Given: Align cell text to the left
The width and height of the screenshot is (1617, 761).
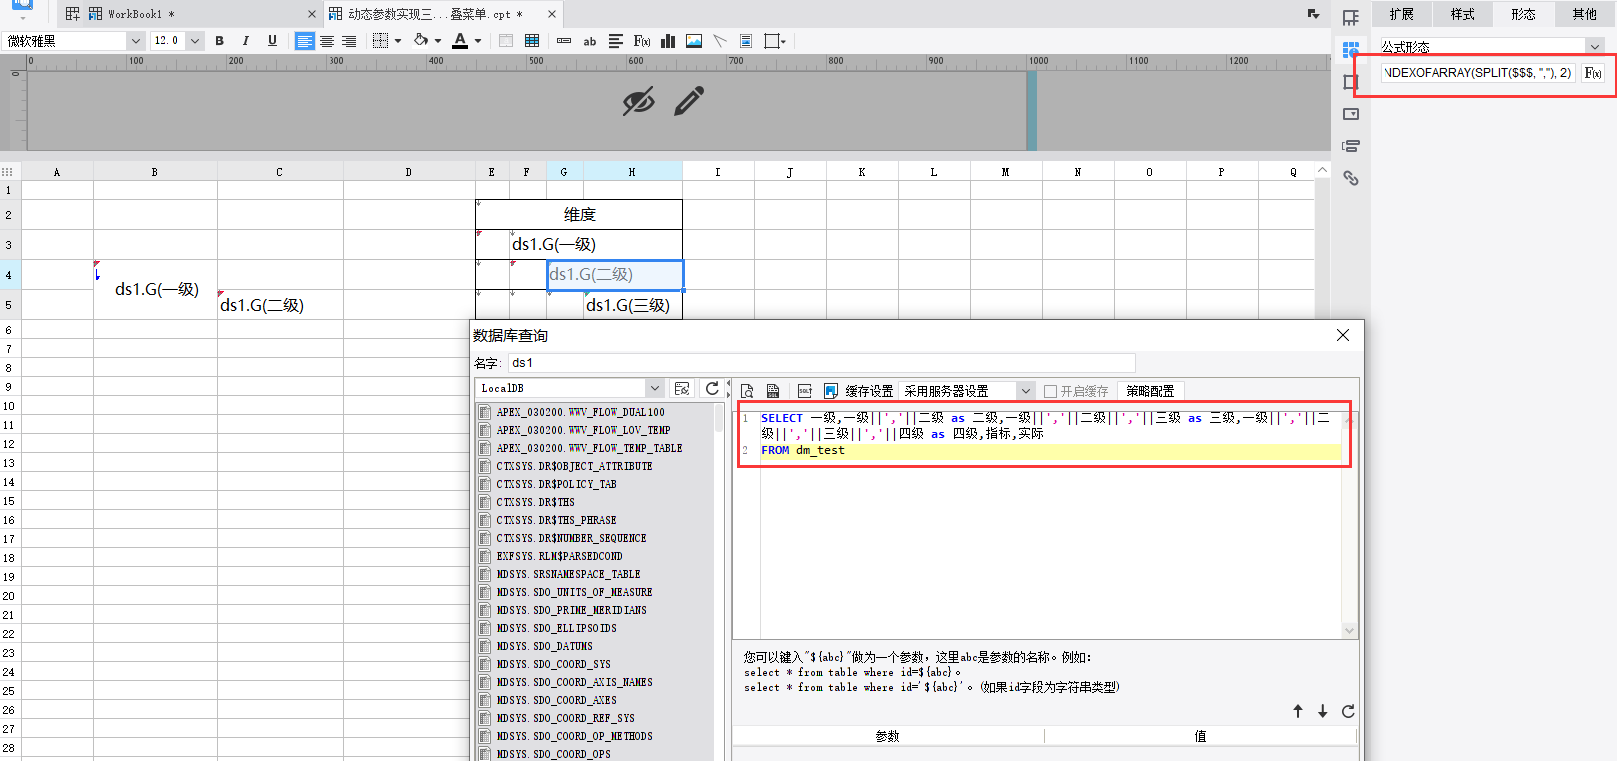Looking at the screenshot, I should [304, 41].
